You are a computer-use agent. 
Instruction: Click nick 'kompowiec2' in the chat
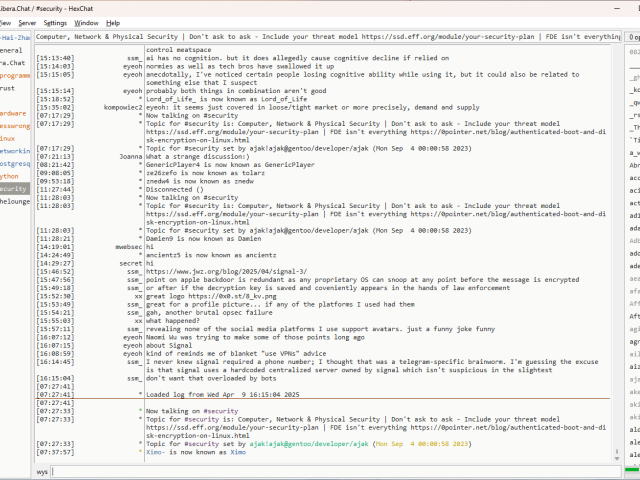pyautogui.click(x=123, y=107)
